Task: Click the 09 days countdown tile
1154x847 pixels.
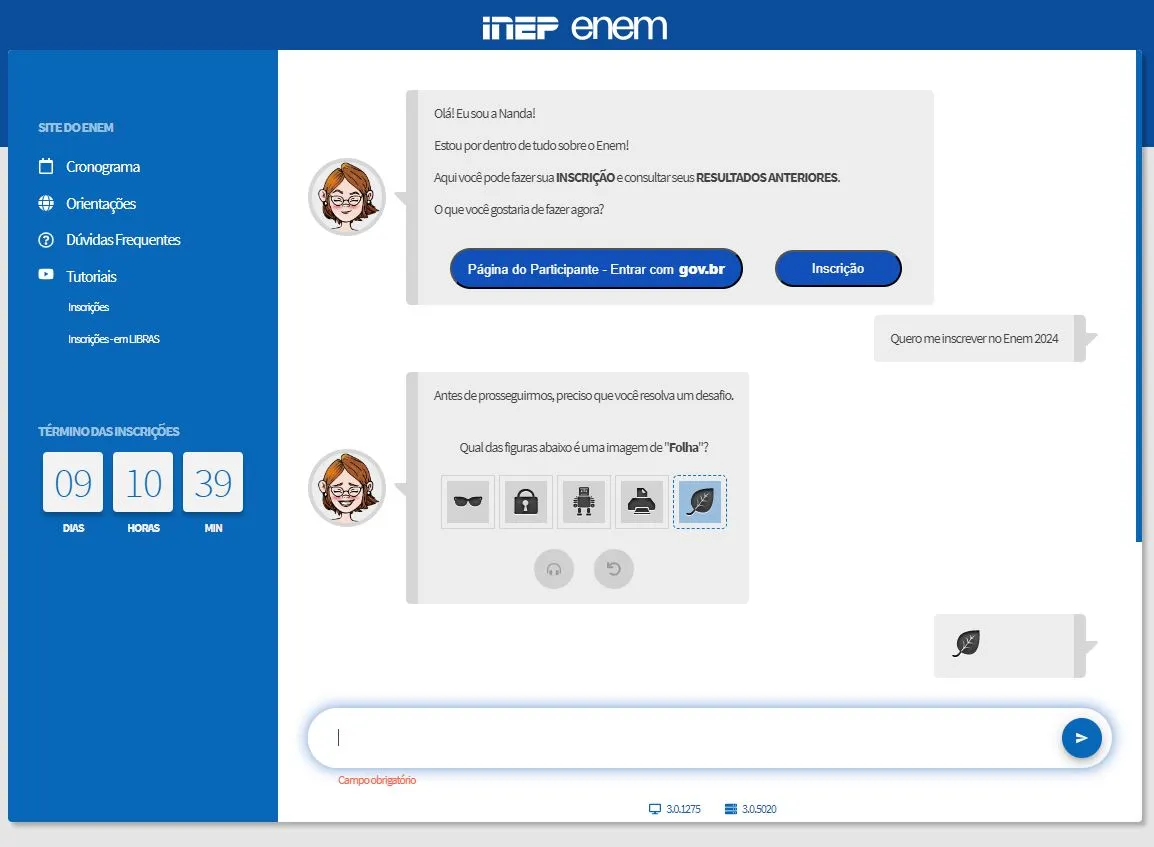Action: pos(73,482)
